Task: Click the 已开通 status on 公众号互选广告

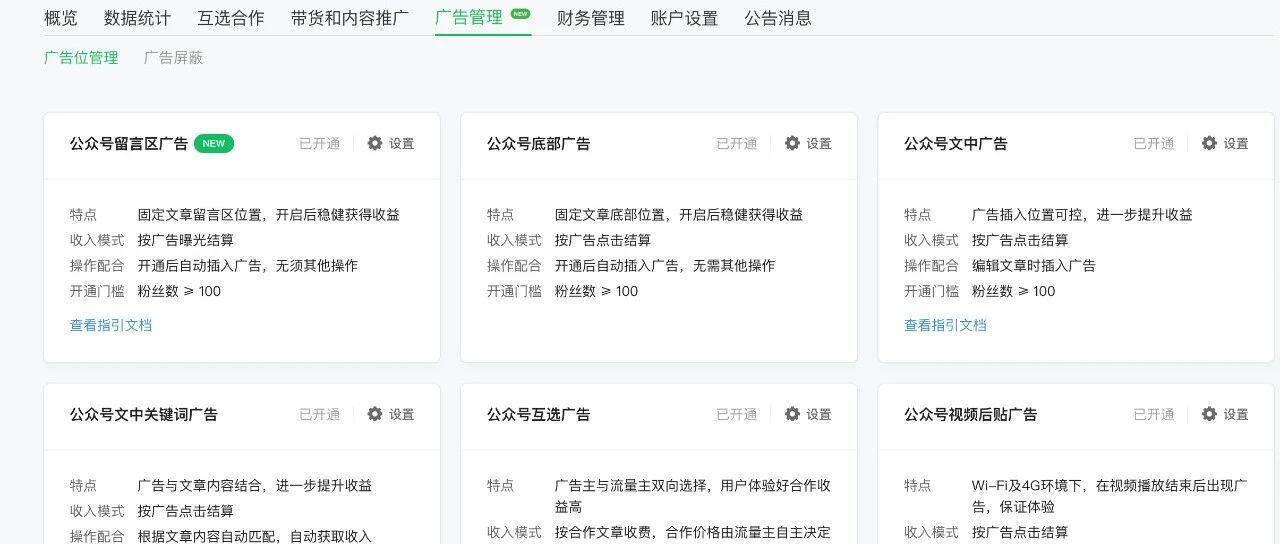Action: [x=736, y=415]
